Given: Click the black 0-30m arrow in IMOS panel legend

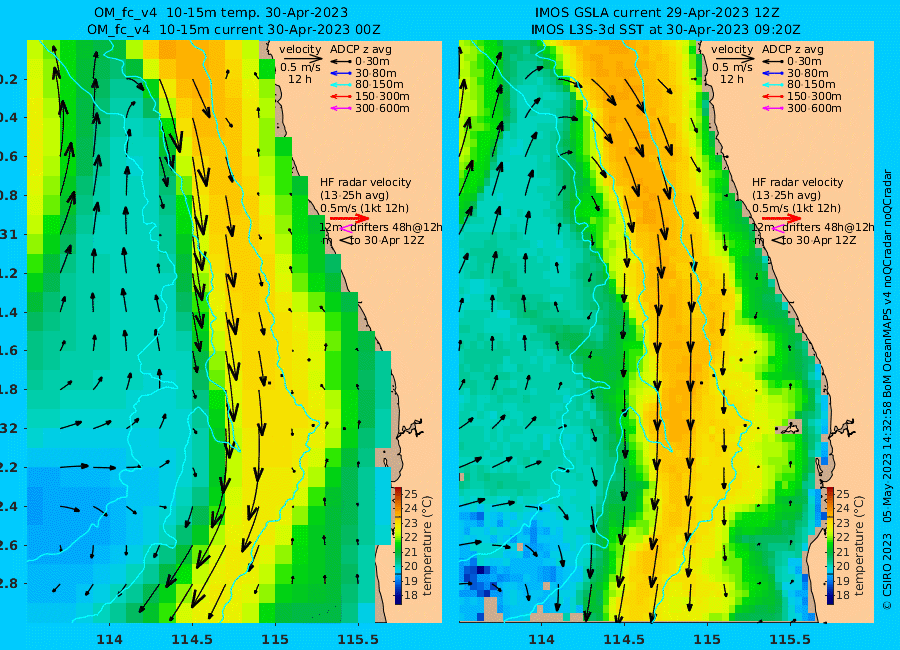Looking at the screenshot, I should click(773, 61).
